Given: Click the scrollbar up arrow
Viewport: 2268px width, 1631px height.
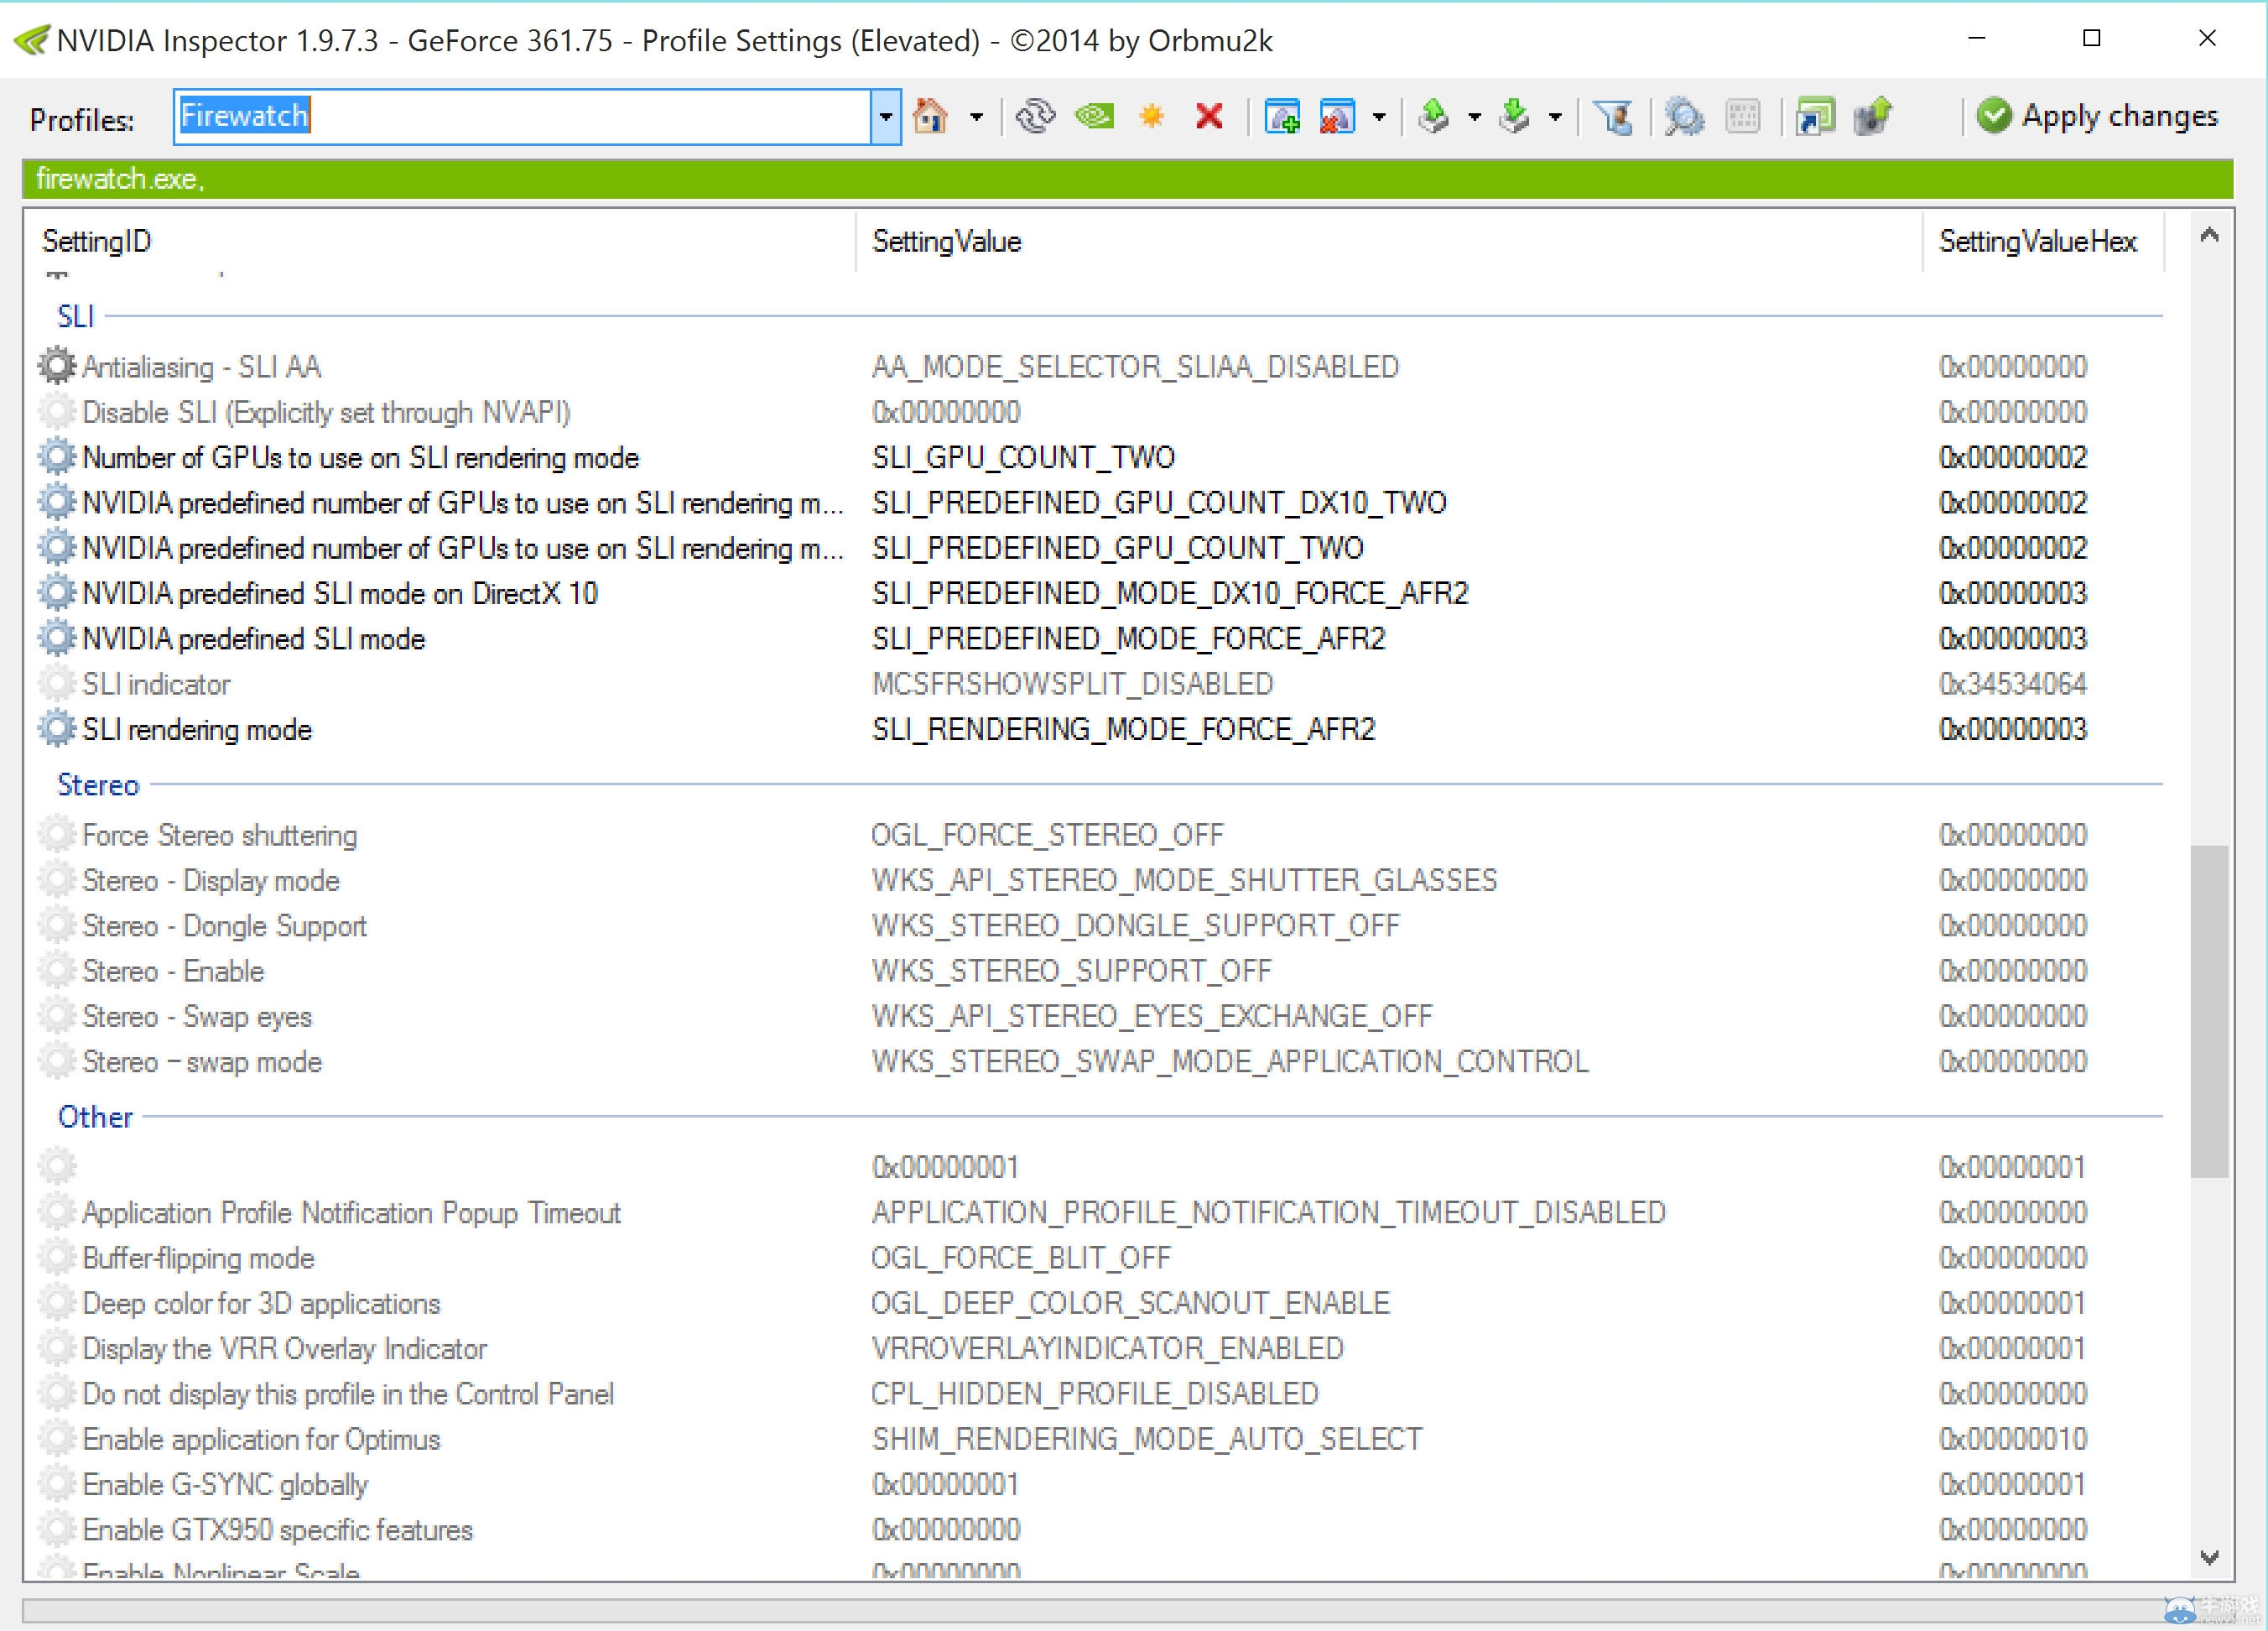Looking at the screenshot, I should (x=2209, y=236).
